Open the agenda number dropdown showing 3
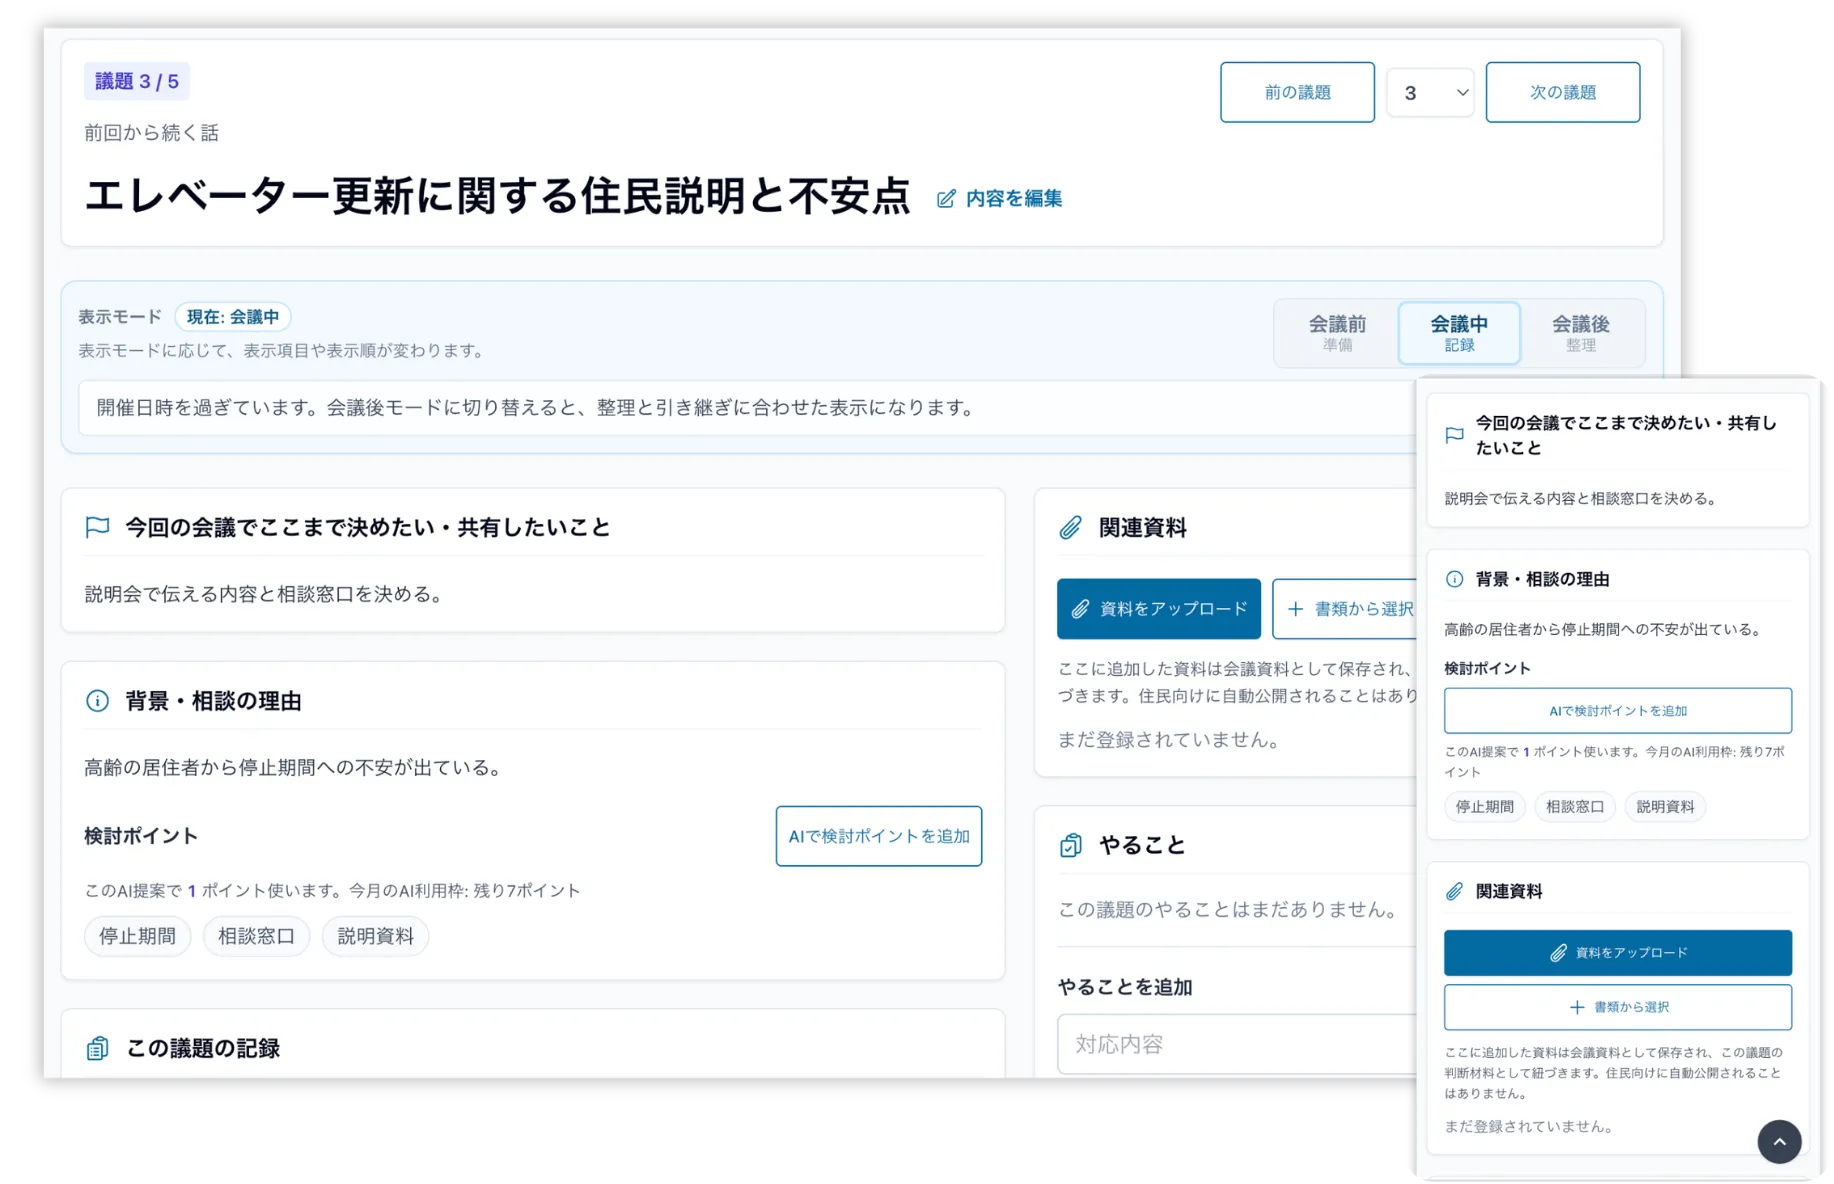Screen dimensions: 1834x1184 (x=1430, y=93)
